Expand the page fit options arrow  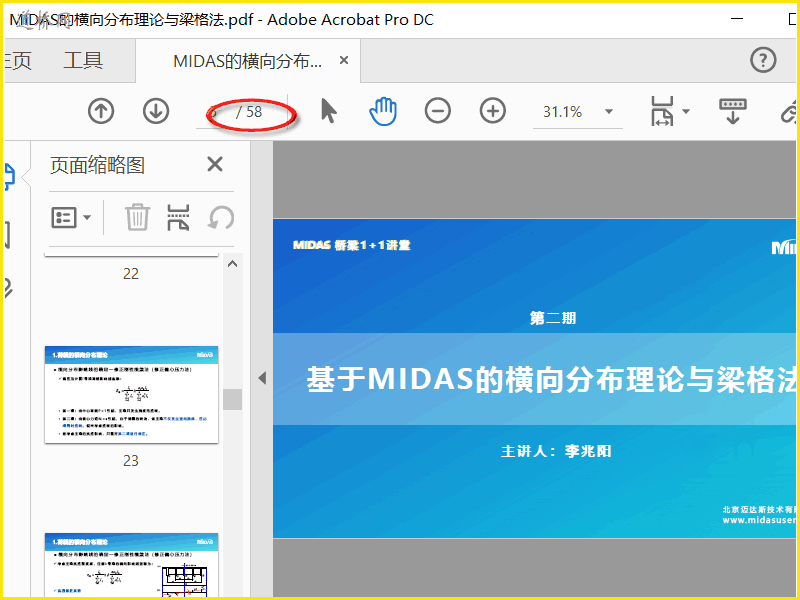tap(686, 111)
